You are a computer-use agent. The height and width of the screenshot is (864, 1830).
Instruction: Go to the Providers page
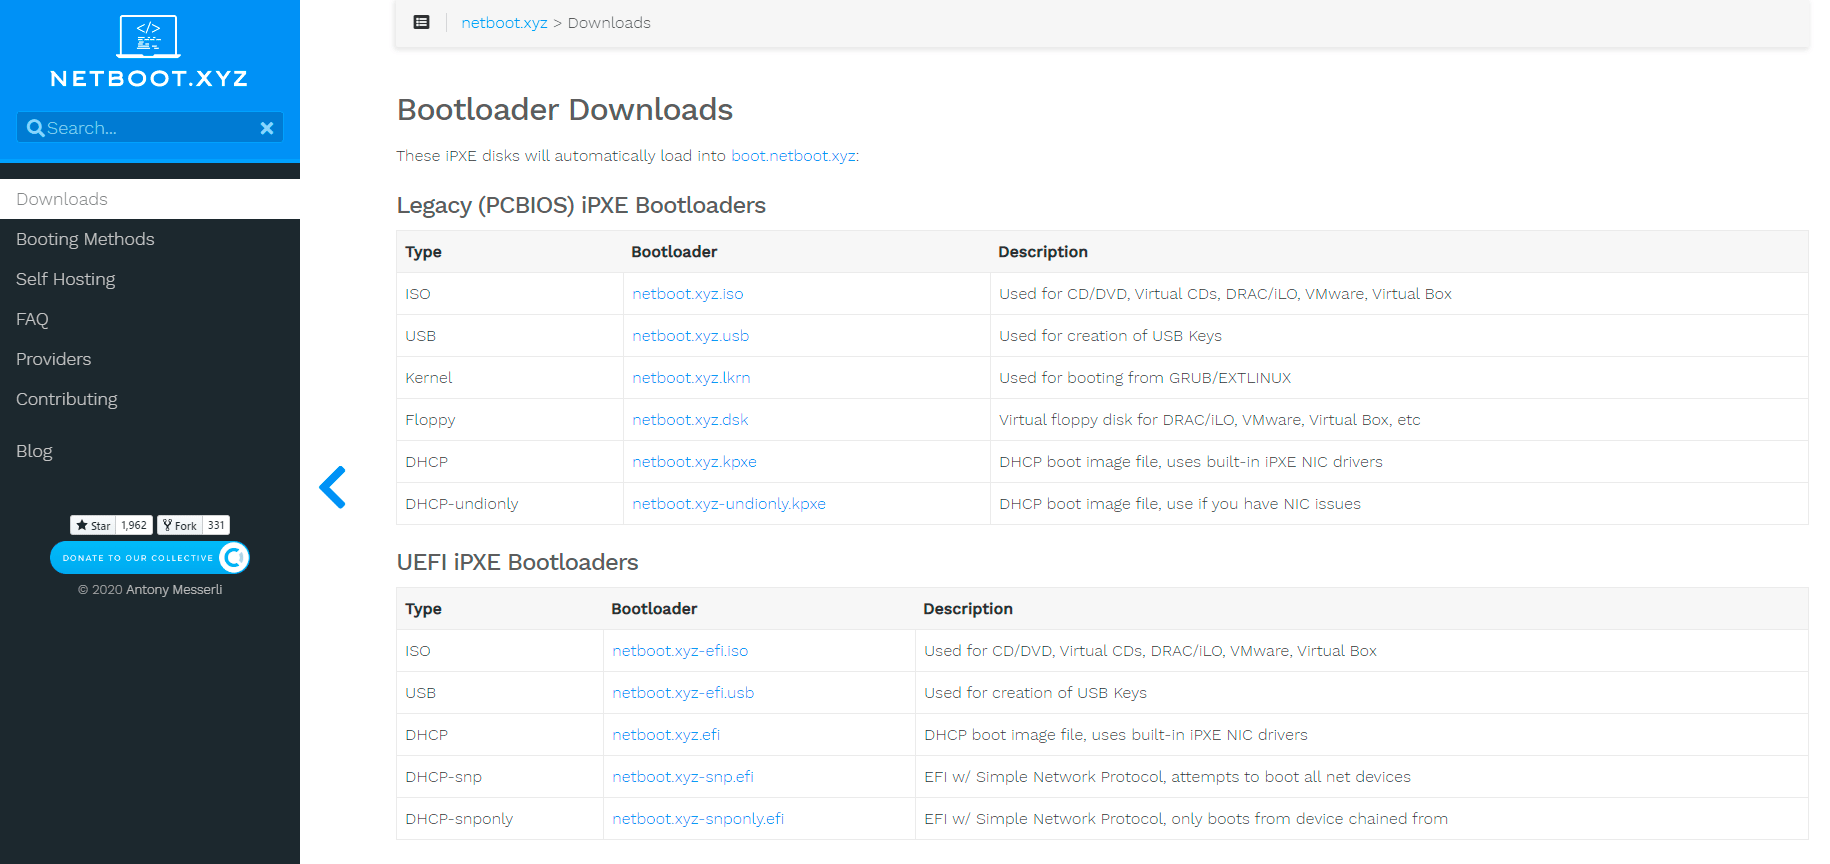click(150, 359)
